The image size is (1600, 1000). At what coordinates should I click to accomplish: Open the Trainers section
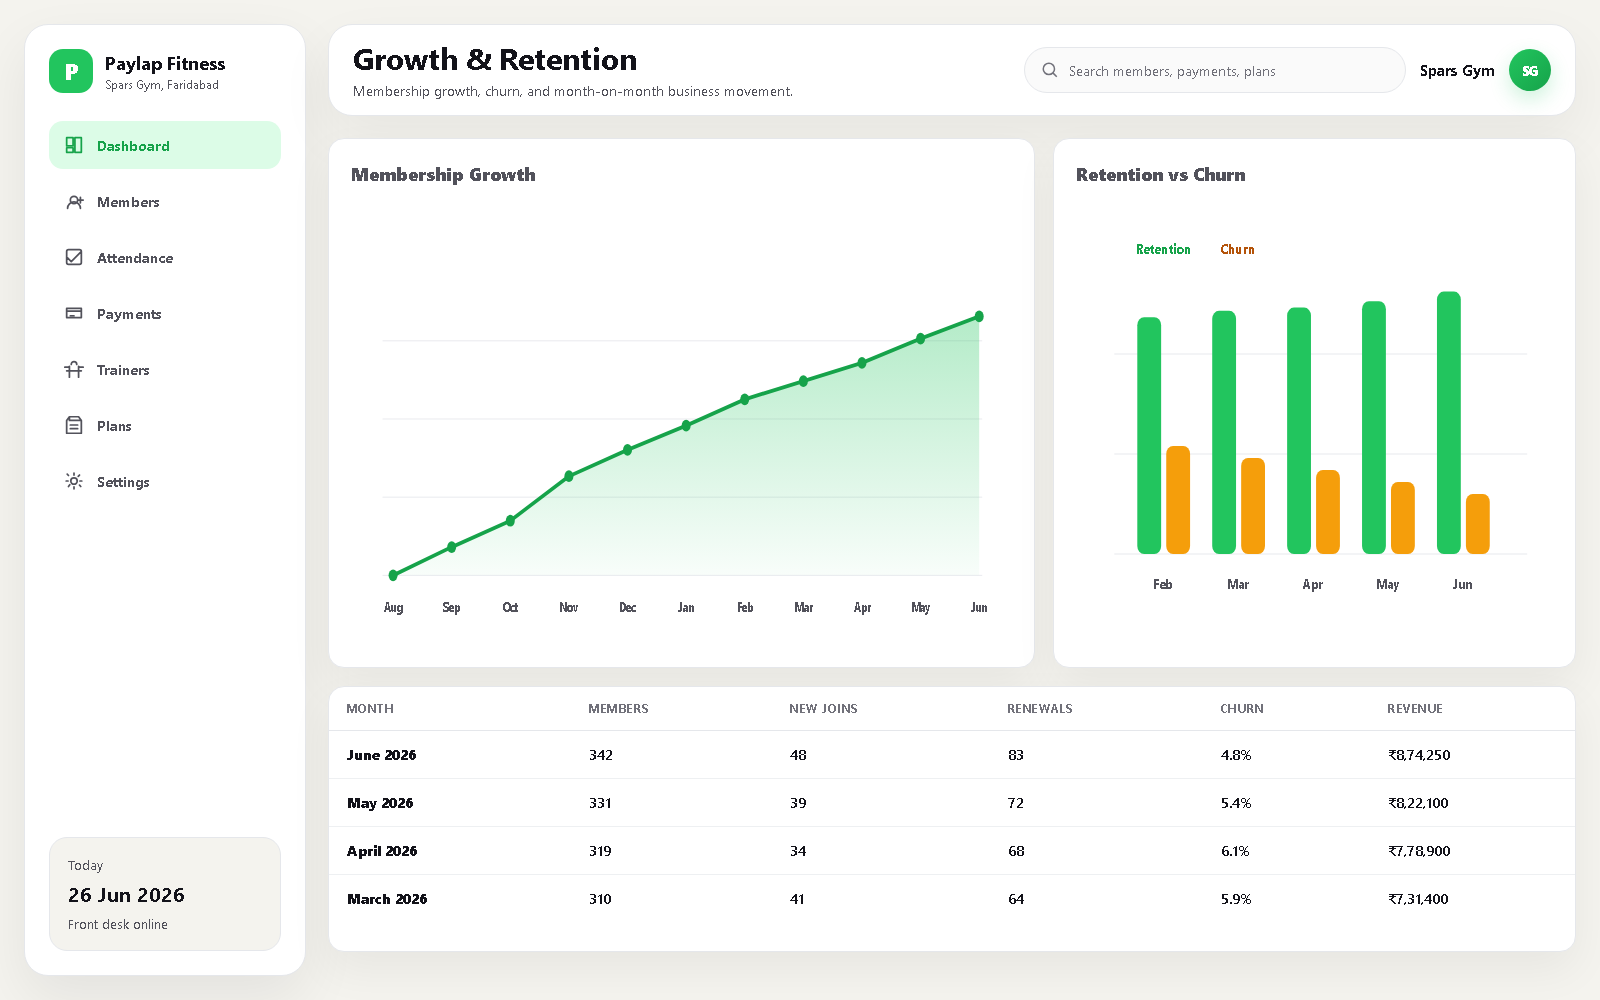(165, 369)
